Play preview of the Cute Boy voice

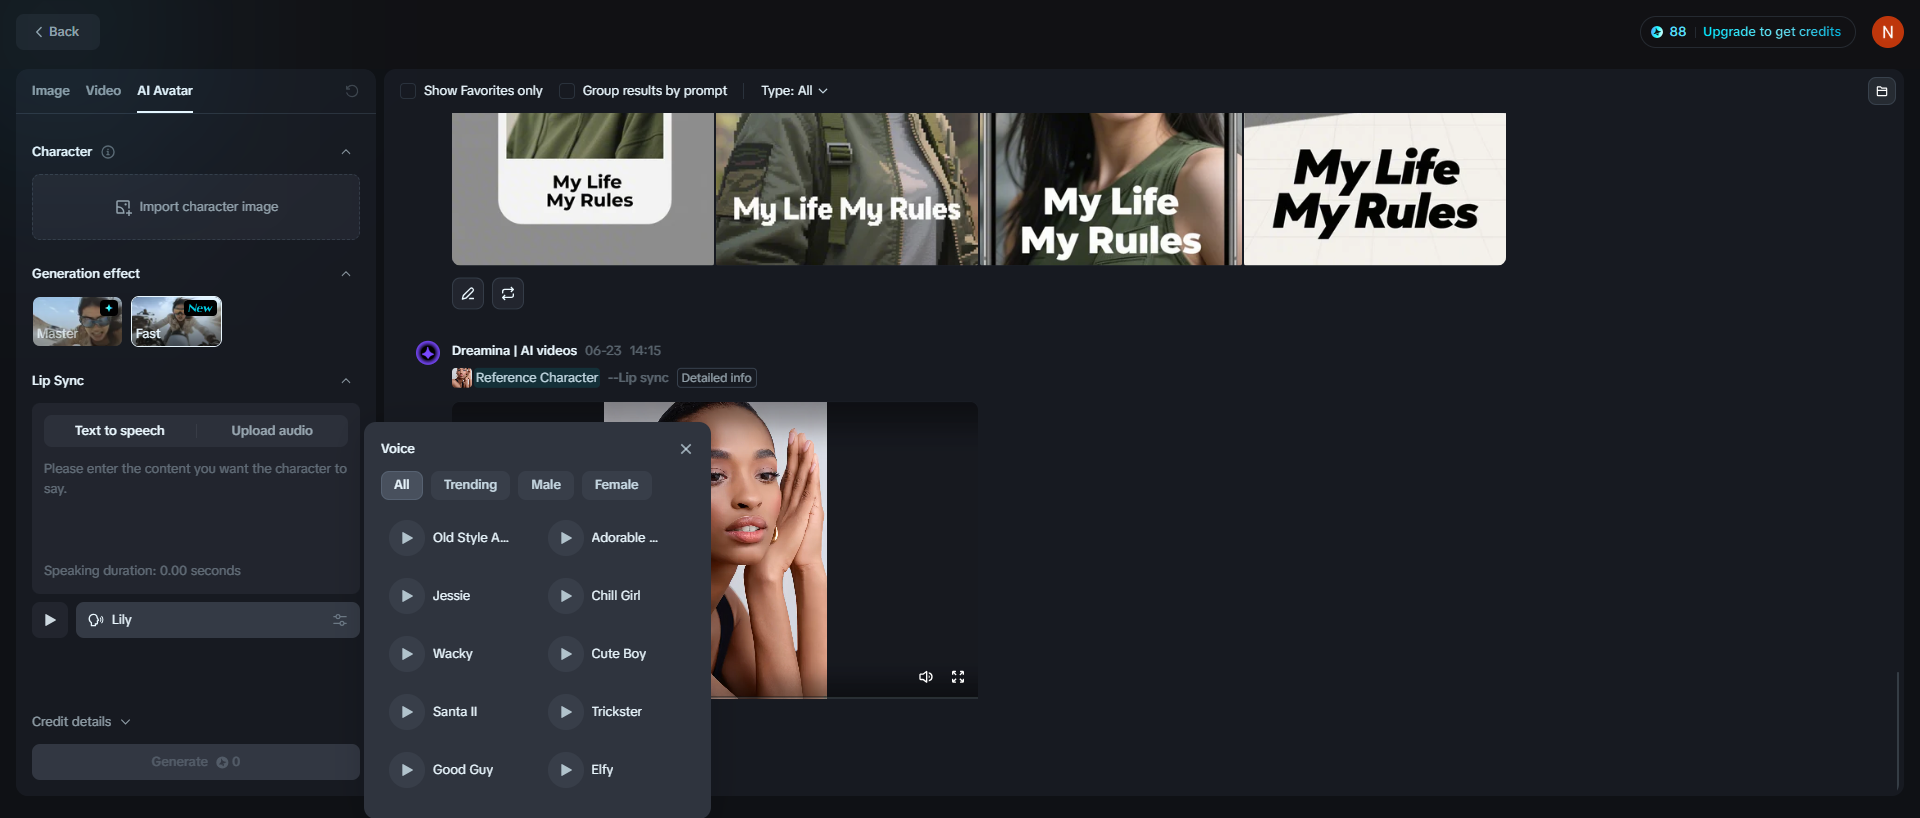(566, 654)
